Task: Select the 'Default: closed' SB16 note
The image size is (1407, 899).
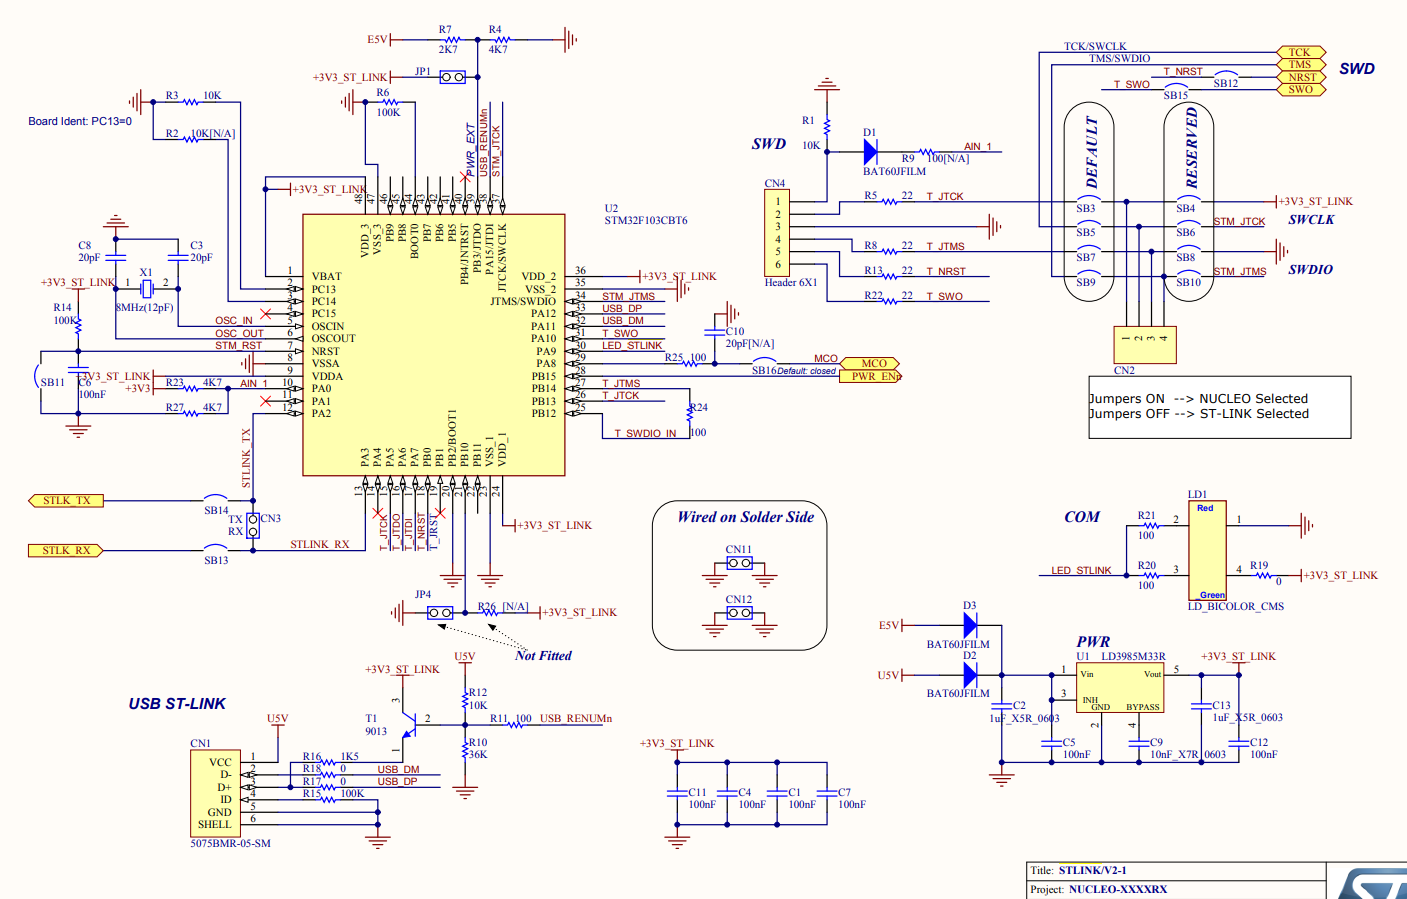Action: click(807, 371)
